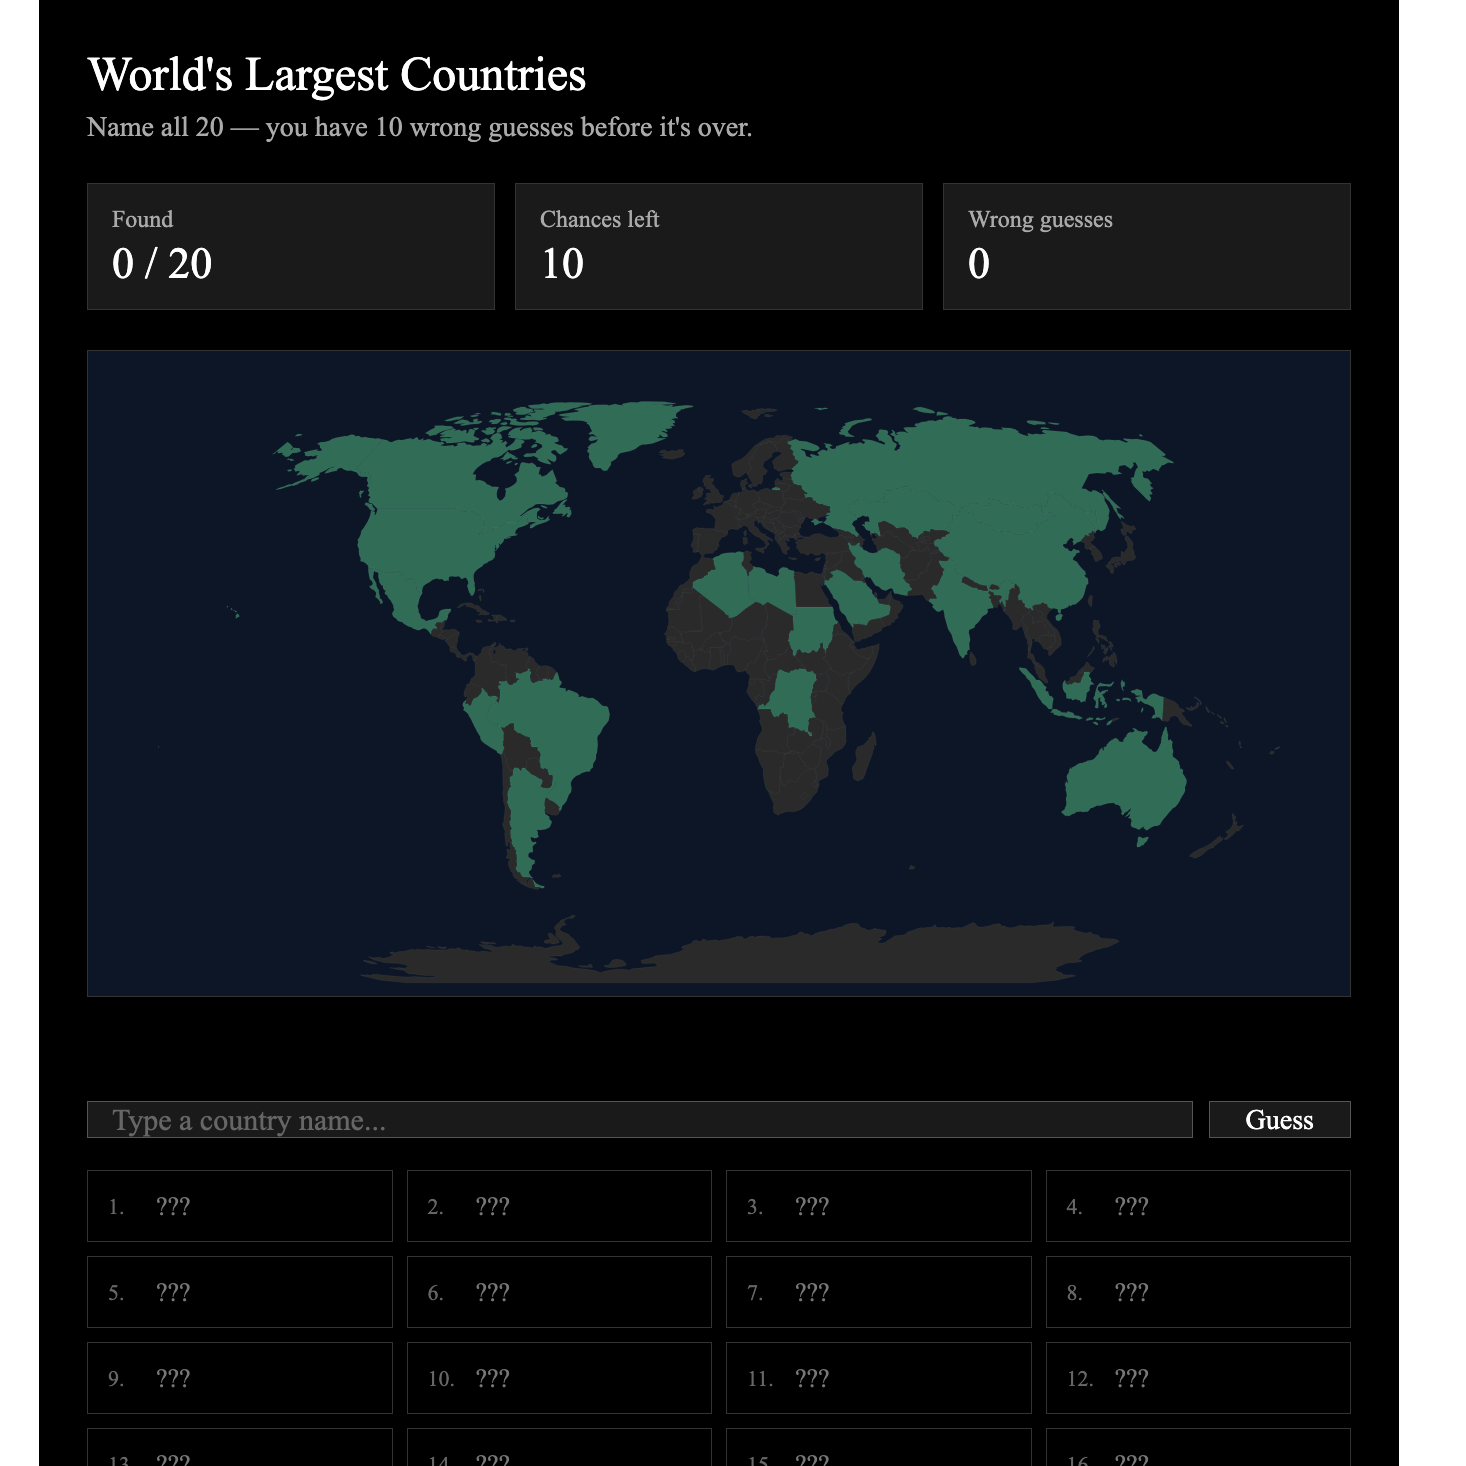Select answer slot number 4
This screenshot has width=1466, height=1466.
pos(1197,1206)
